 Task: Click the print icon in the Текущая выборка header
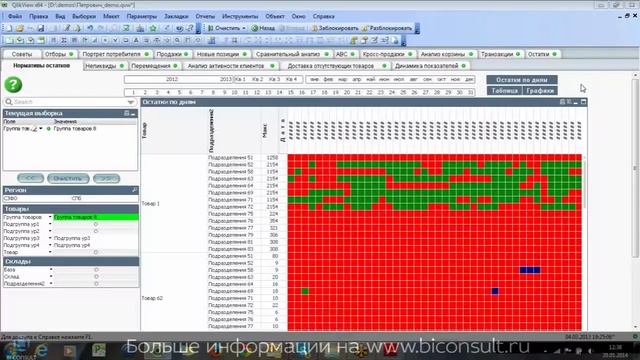[127, 113]
